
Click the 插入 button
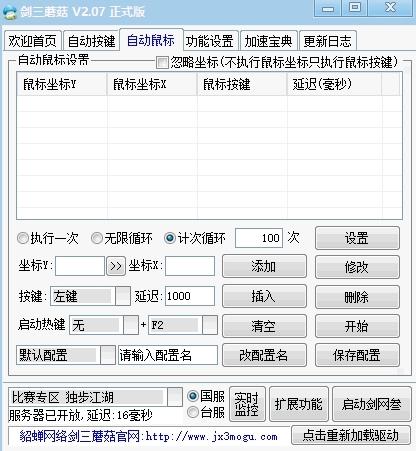[x=264, y=296]
